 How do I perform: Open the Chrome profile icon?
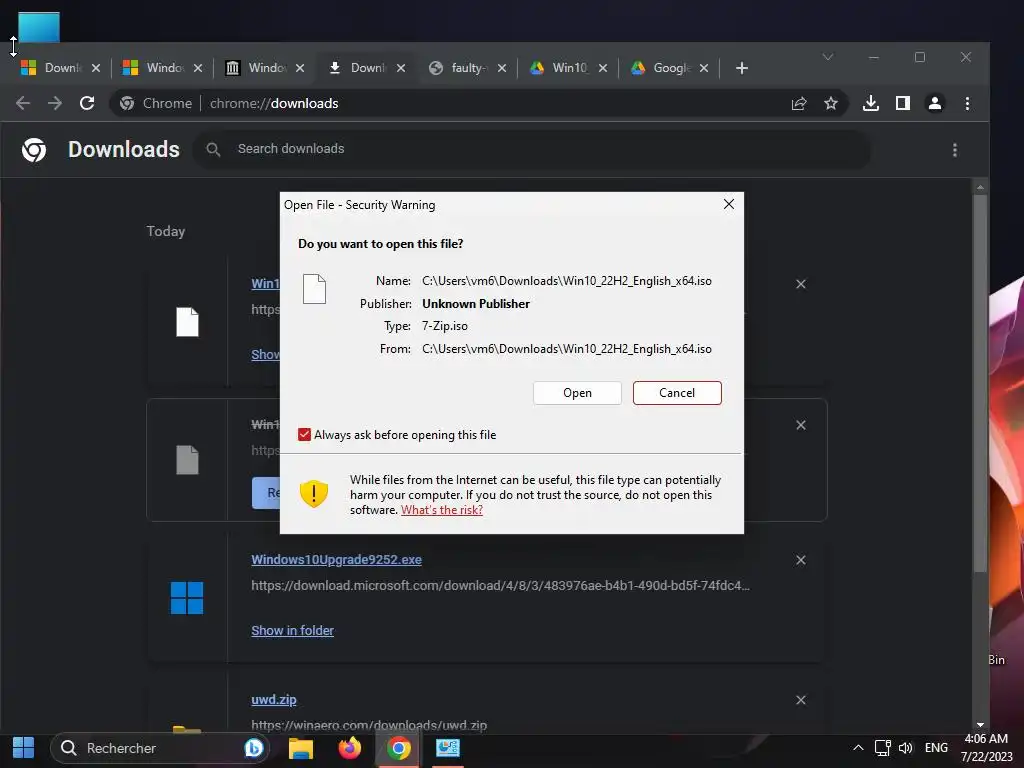(935, 103)
